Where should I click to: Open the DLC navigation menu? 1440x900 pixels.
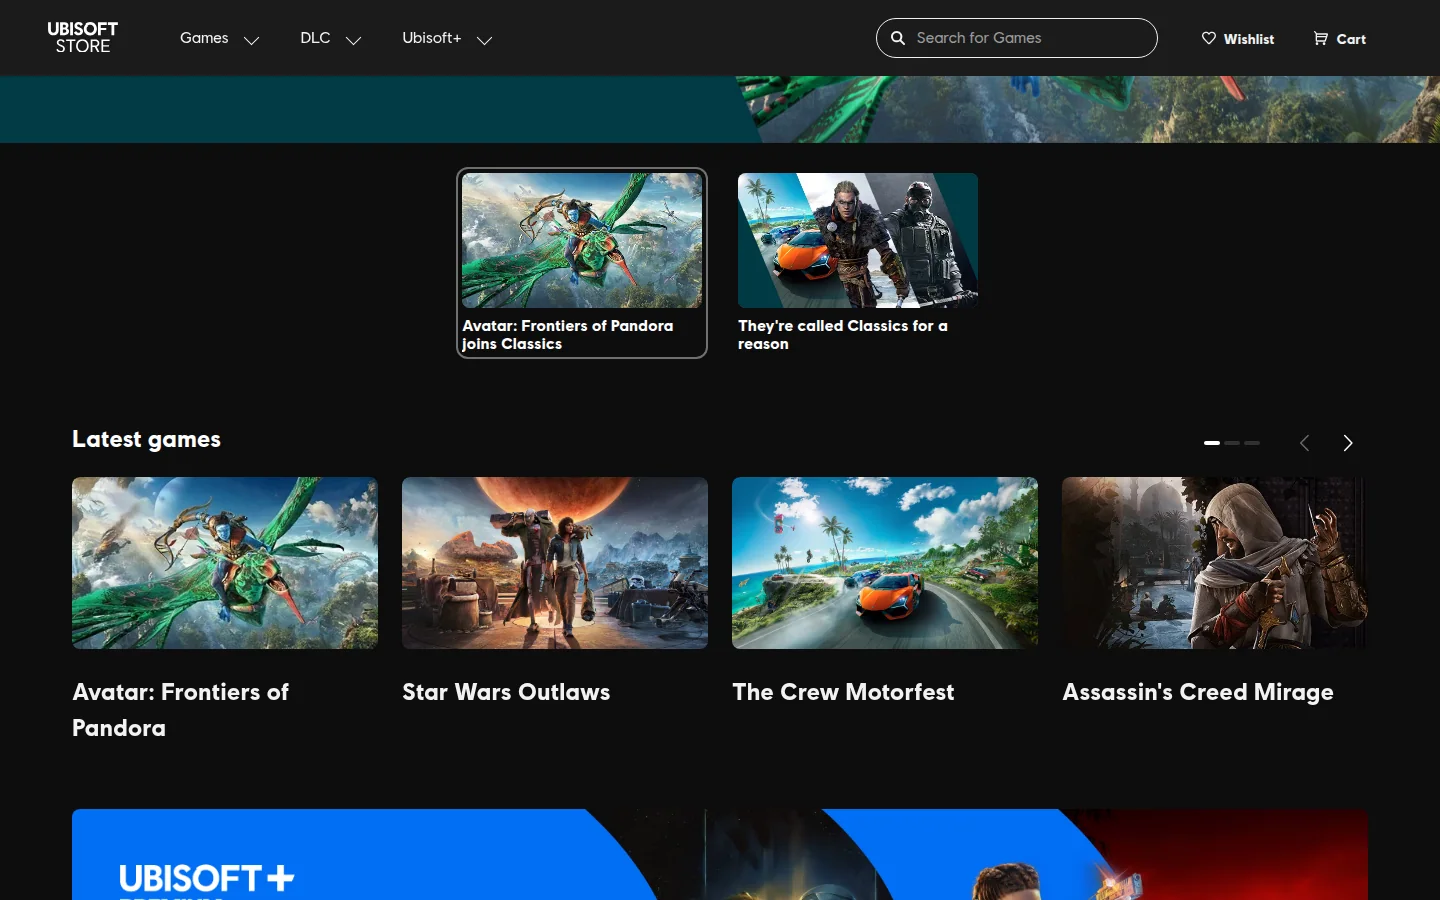click(x=315, y=38)
